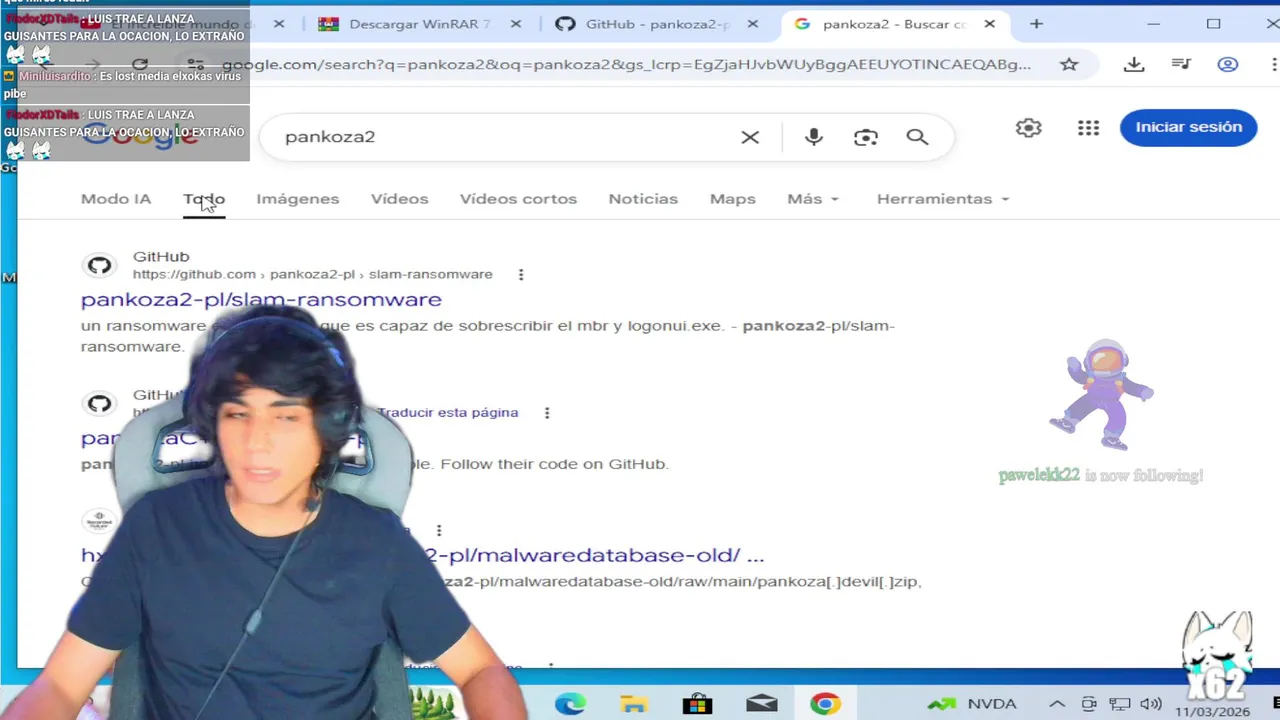The width and height of the screenshot is (1280, 720).
Task: Switch to Maps results
Action: tap(733, 199)
